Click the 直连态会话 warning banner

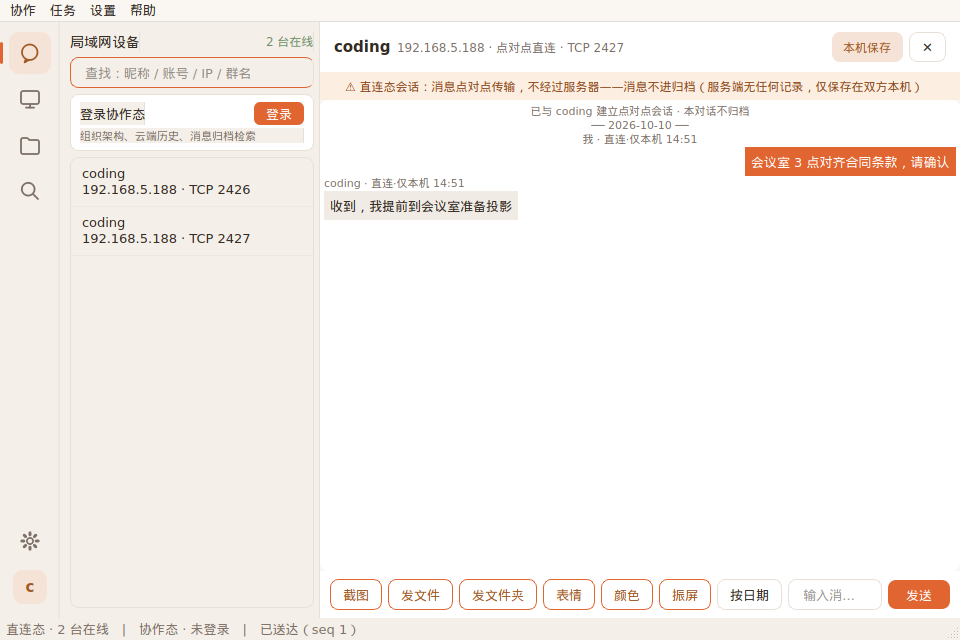click(x=640, y=86)
